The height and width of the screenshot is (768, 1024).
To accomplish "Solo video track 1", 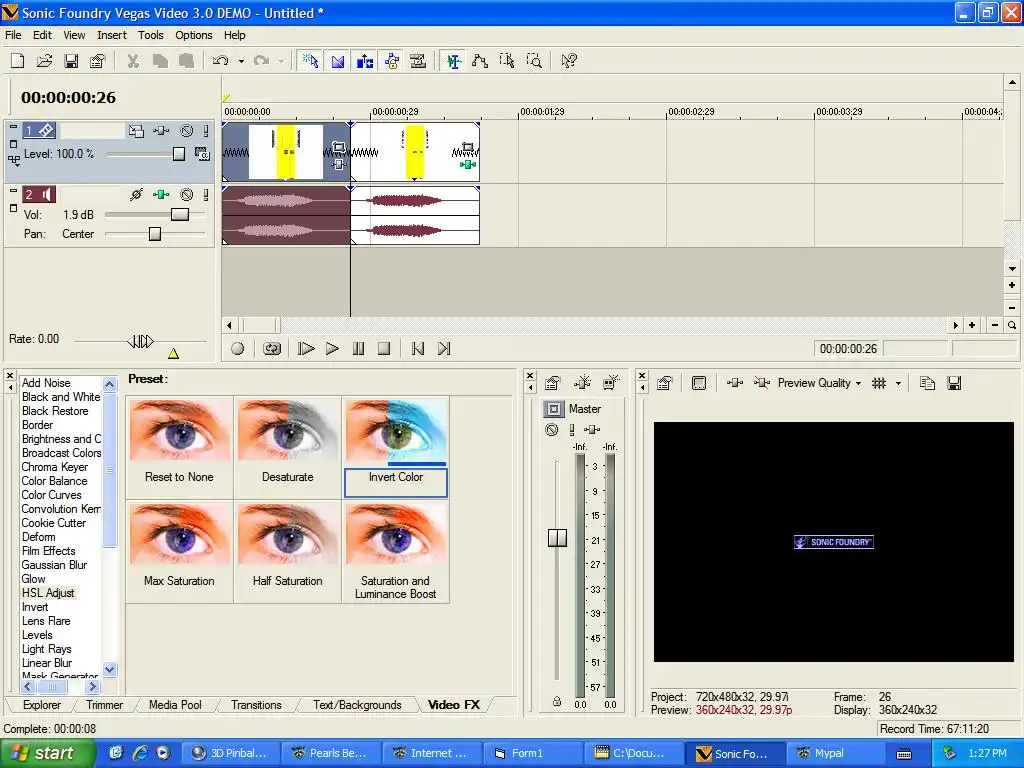I will [206, 131].
